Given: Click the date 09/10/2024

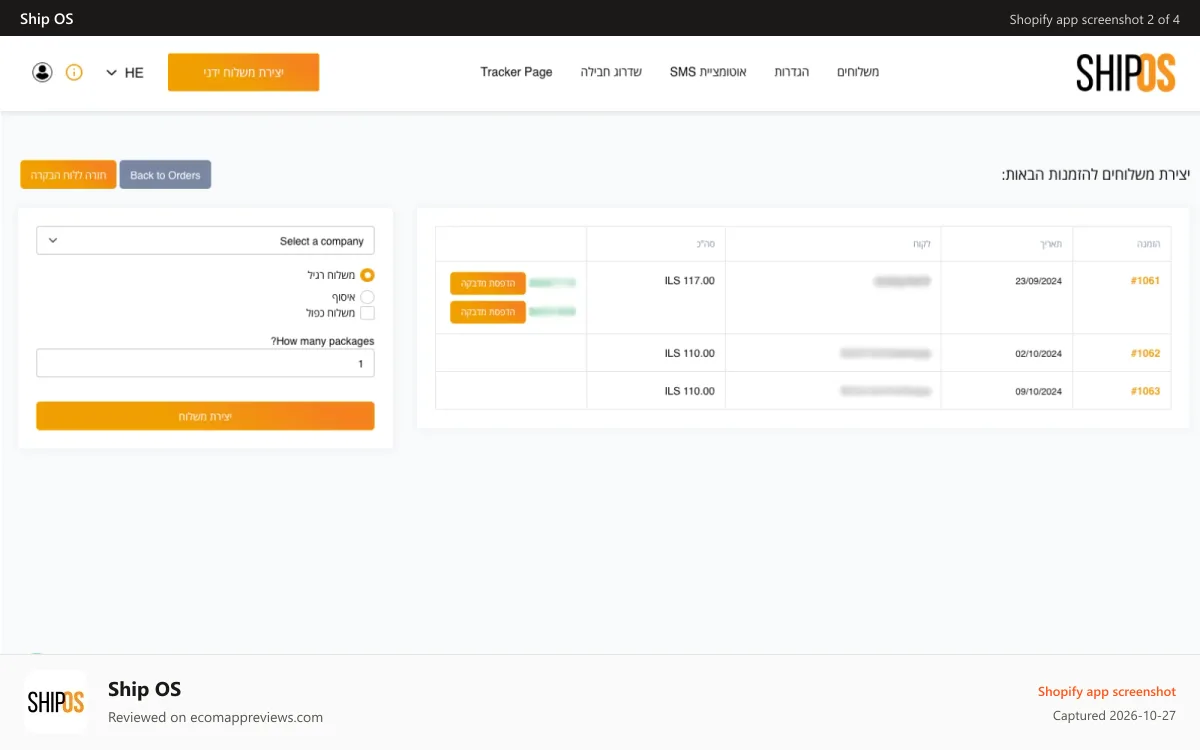Looking at the screenshot, I should 1038,392.
